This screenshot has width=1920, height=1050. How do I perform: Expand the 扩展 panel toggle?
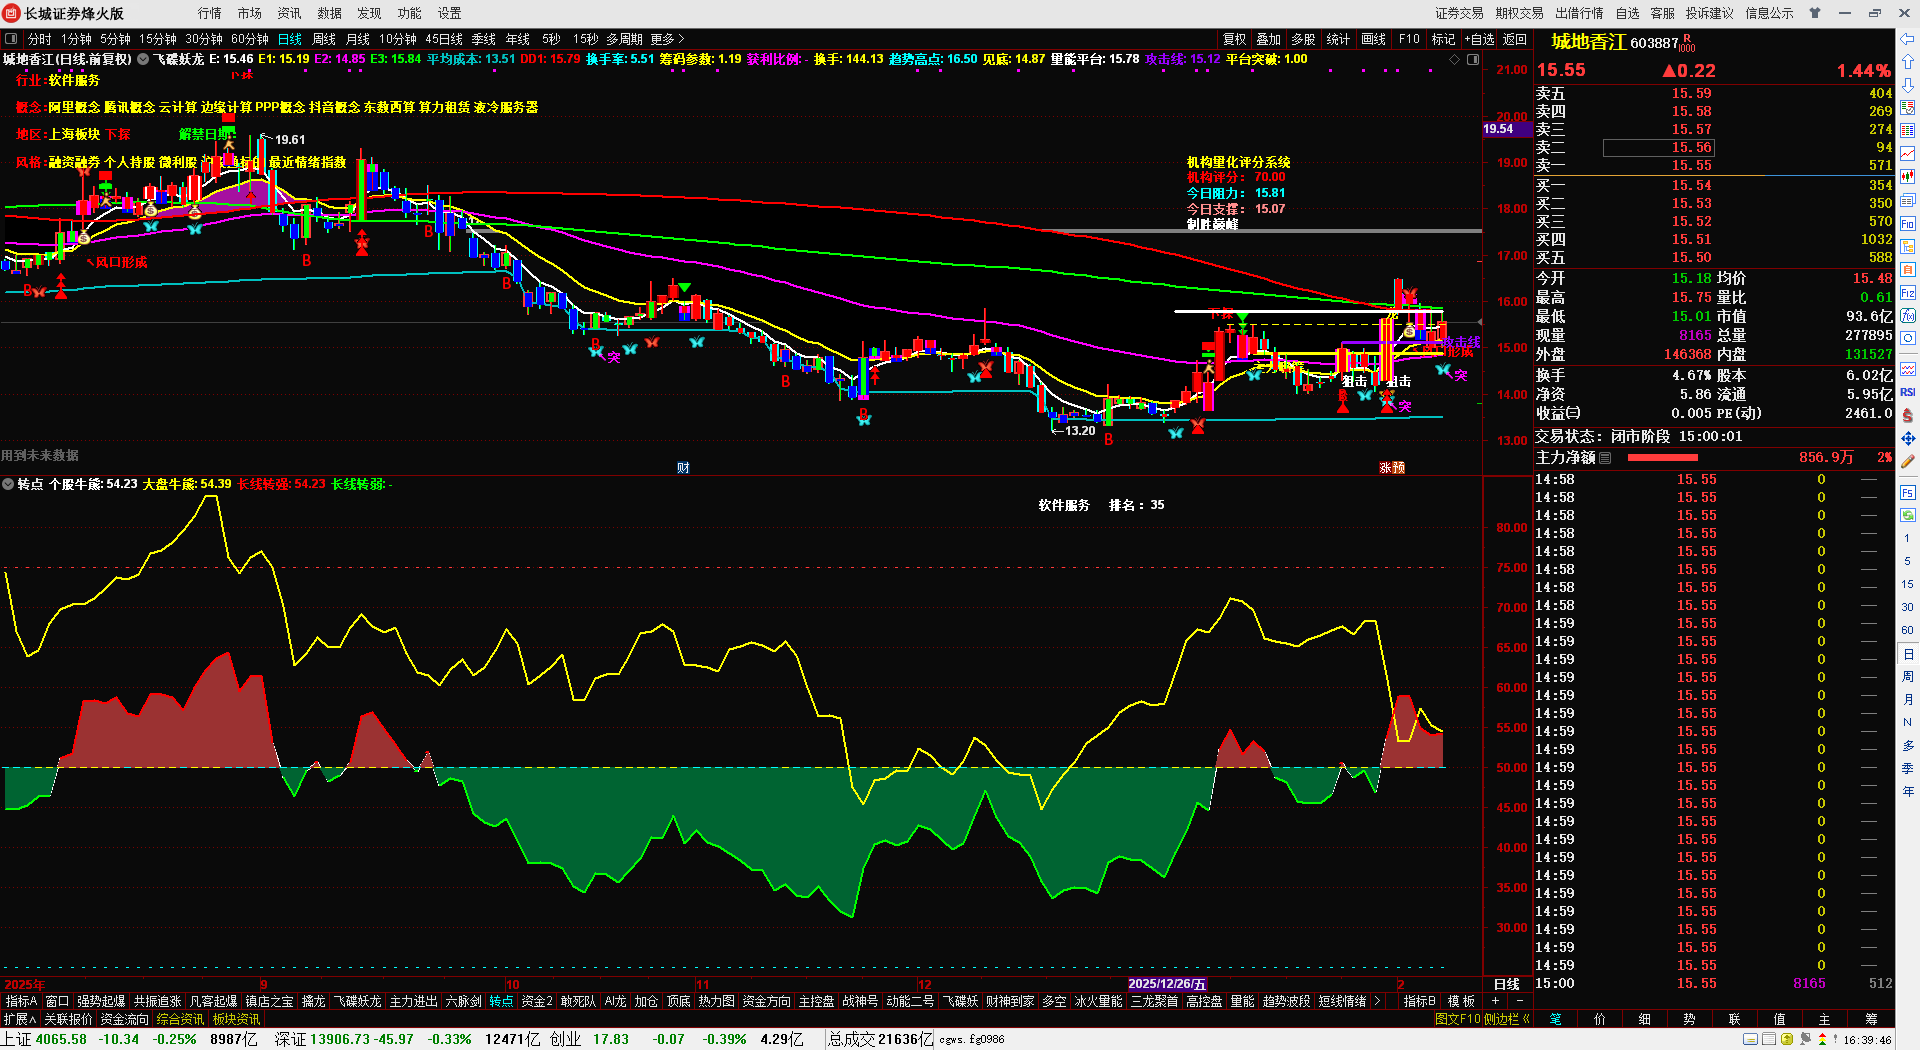[20, 1019]
